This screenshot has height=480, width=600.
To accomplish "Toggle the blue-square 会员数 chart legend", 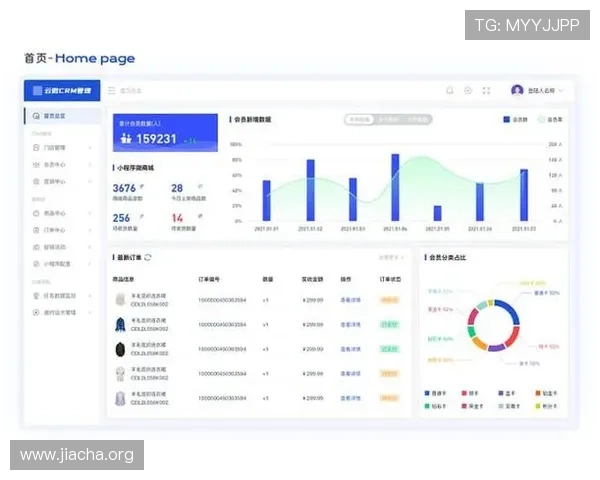I will (515, 119).
